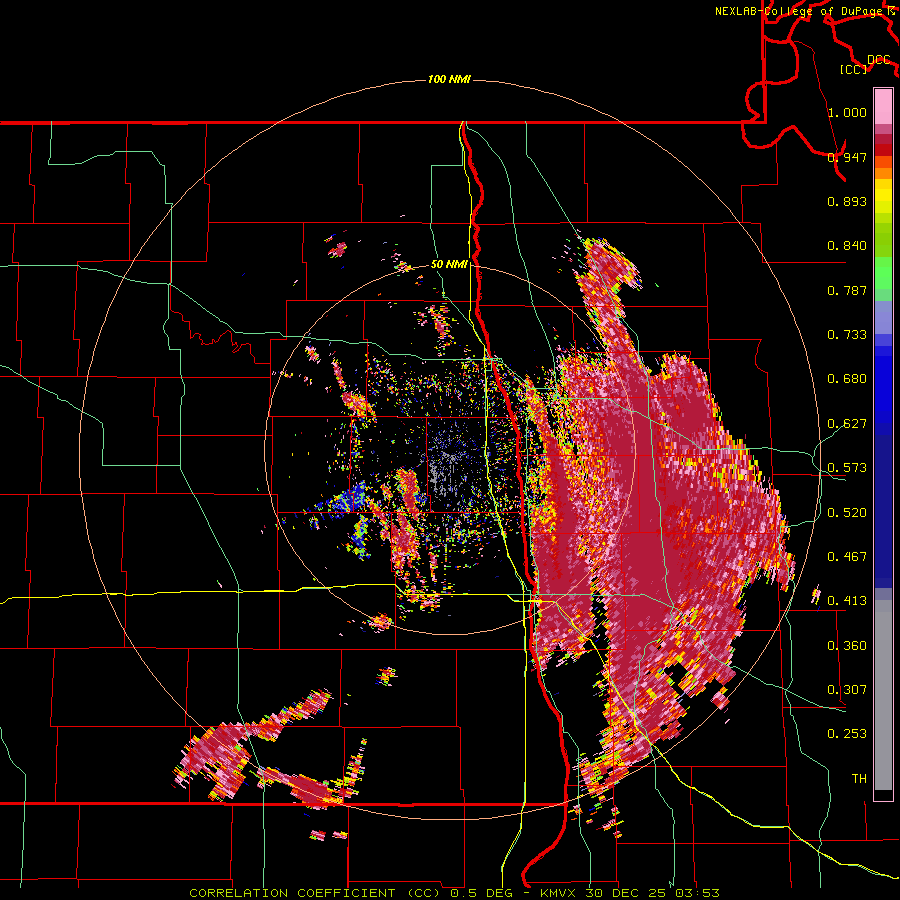Pick the crimson segment of the color bar

pos(883,139)
